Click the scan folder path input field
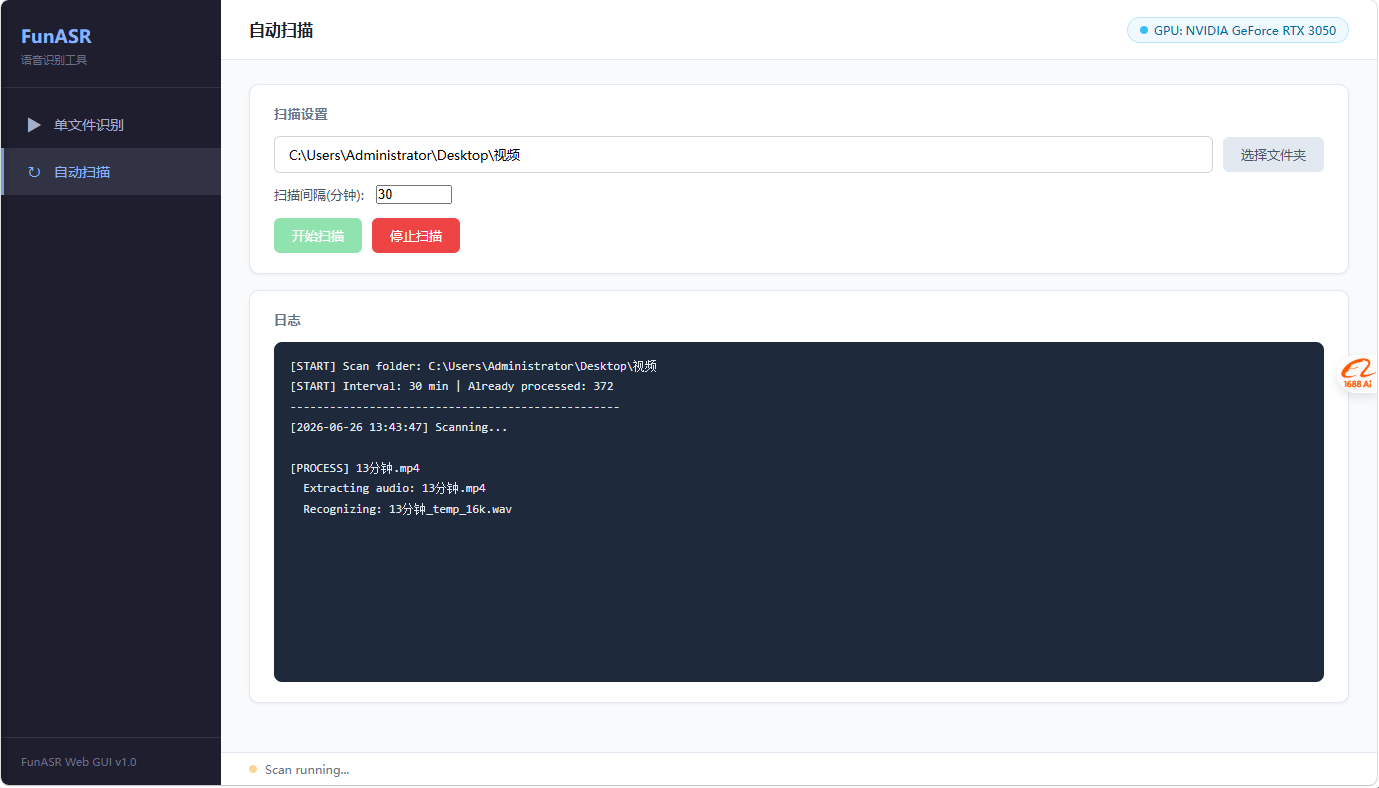1379x788 pixels. tap(743, 155)
